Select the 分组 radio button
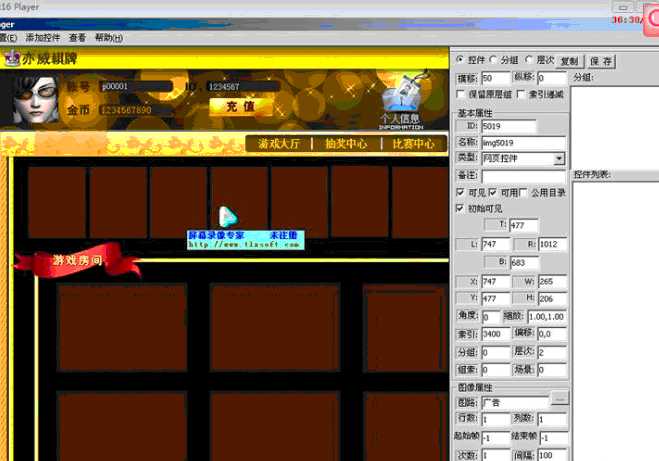The image size is (659, 461). pyautogui.click(x=493, y=60)
